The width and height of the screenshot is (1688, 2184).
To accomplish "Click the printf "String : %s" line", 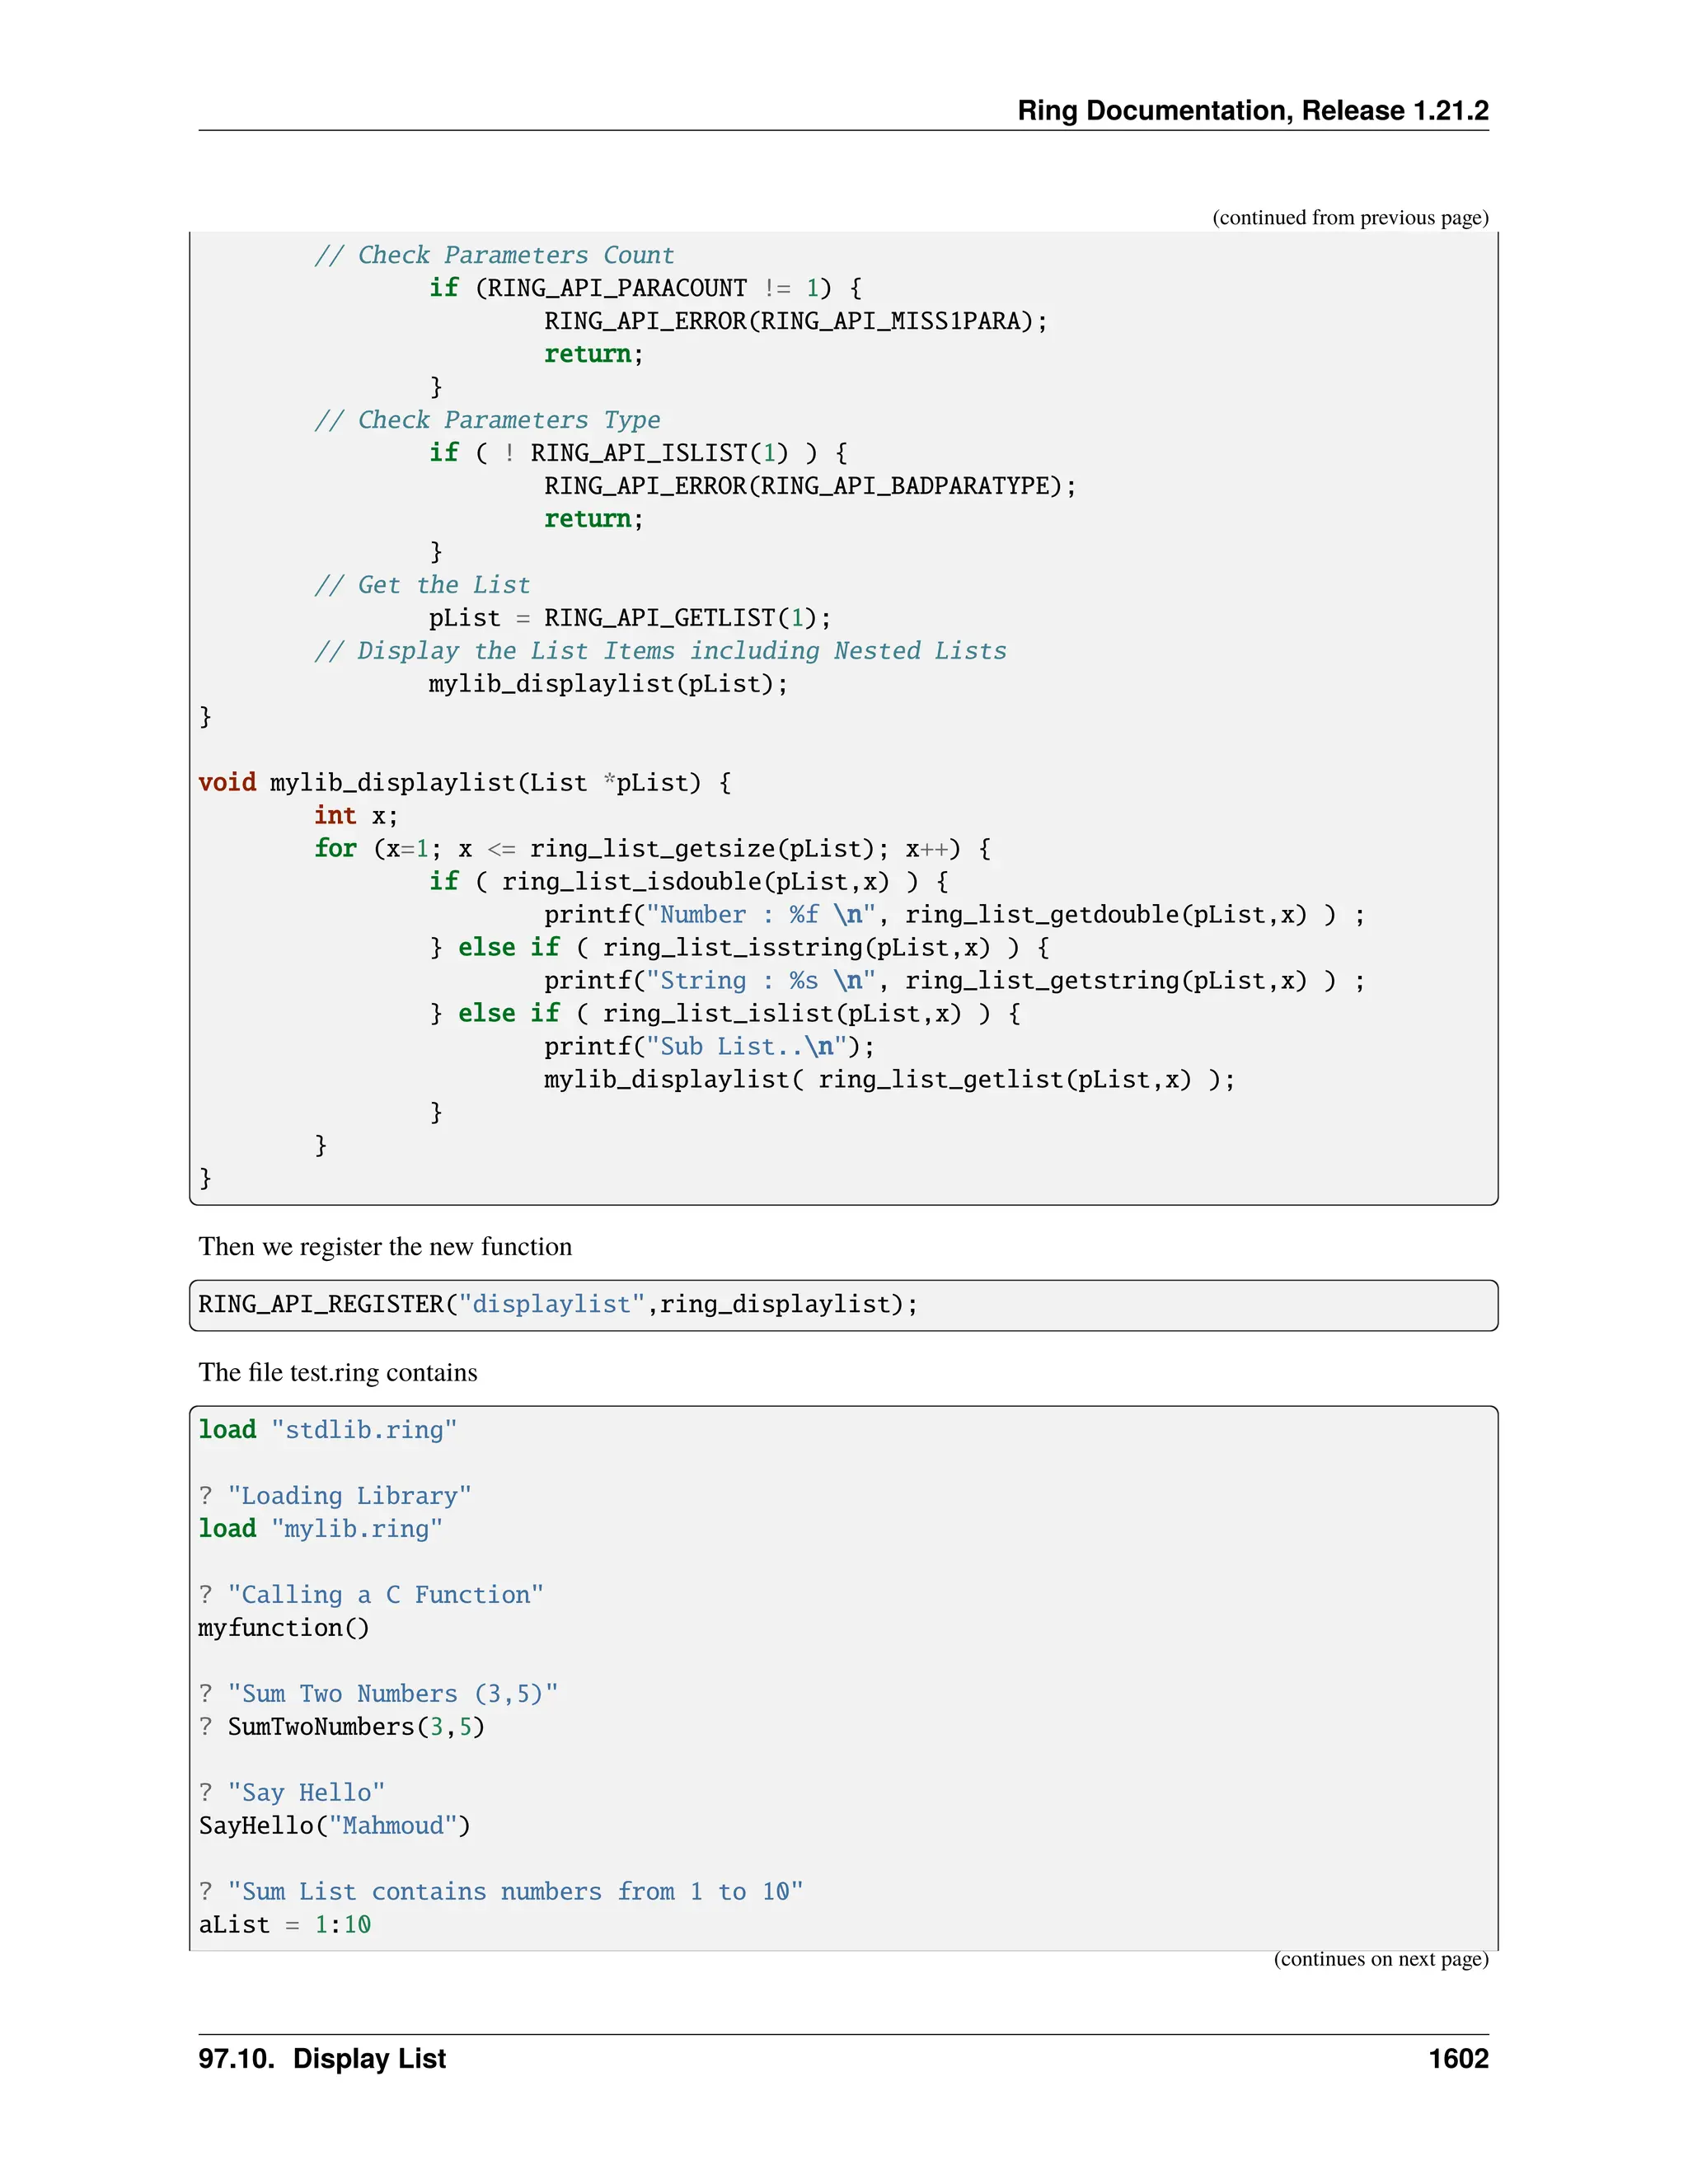I will point(953,981).
